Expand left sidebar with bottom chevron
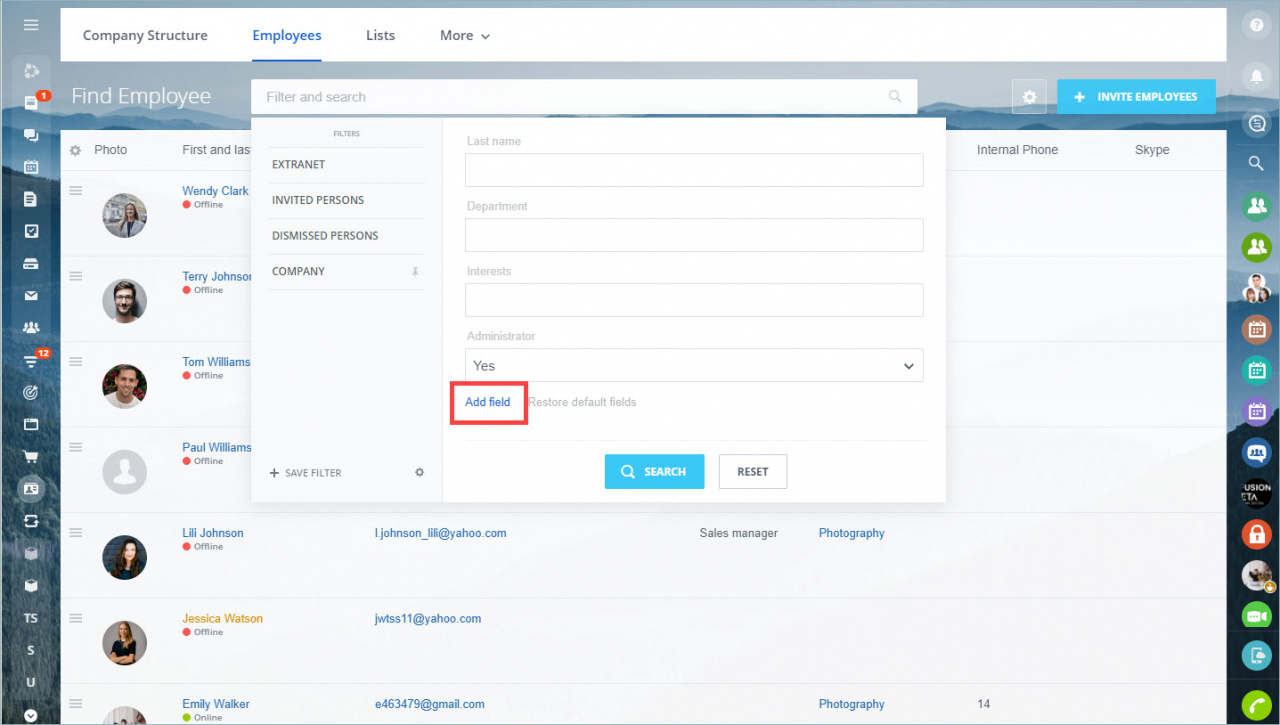 (31, 715)
